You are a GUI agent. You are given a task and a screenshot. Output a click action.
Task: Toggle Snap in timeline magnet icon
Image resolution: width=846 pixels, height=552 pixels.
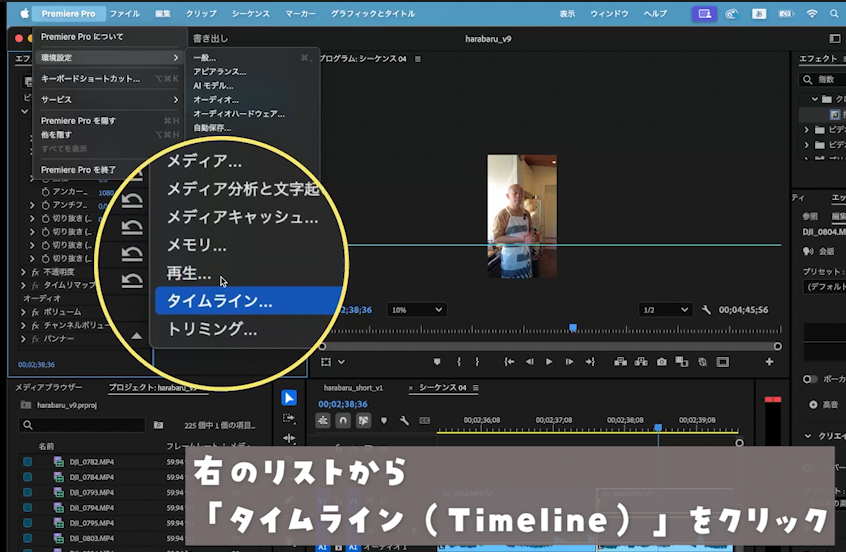pos(343,420)
